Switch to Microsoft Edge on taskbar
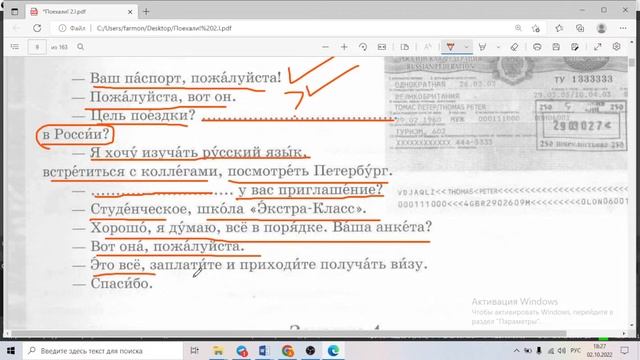Screen dimensions: 640x360 (x=333, y=351)
